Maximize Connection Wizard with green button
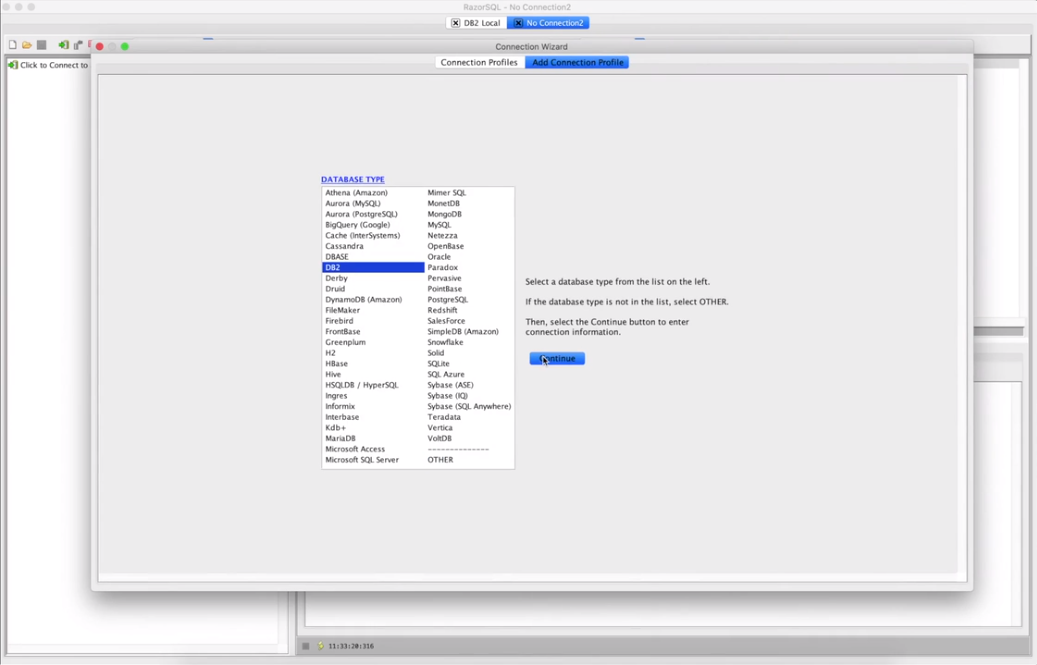Image resolution: width=1037 pixels, height=665 pixels. pyautogui.click(x=125, y=46)
